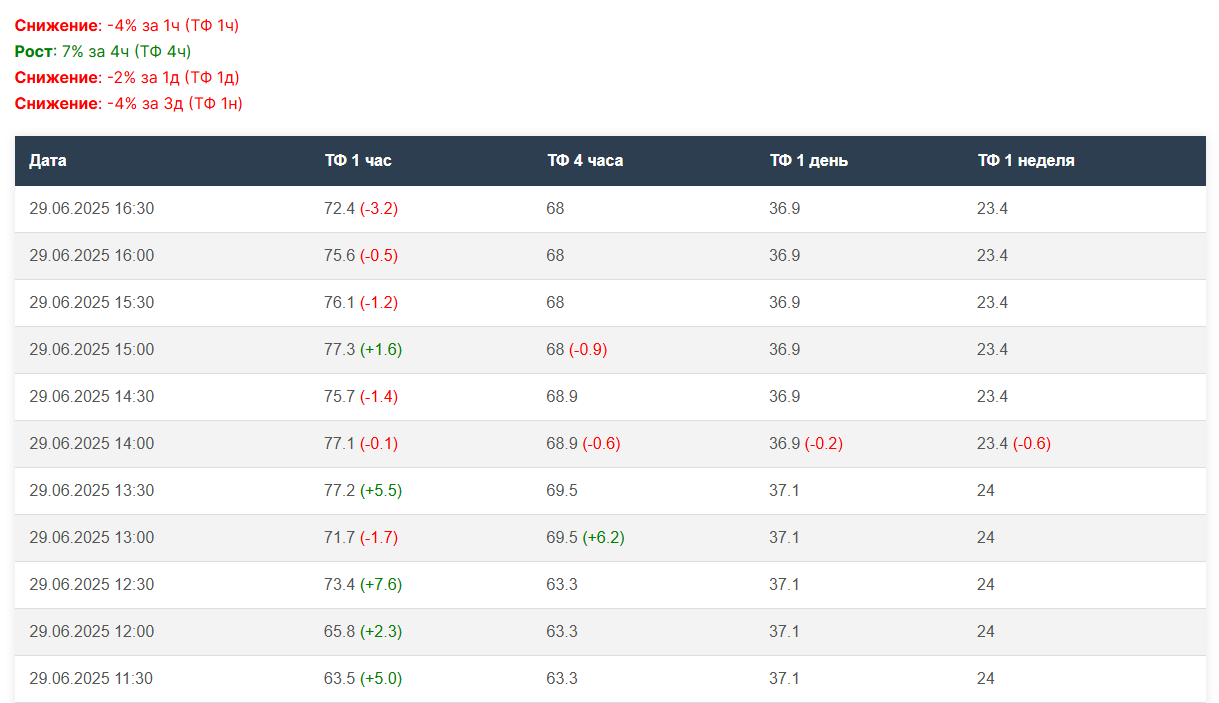Click the 1-day value '36.9' in the 16:00 row
Image resolution: width=1219 pixels, height=703 pixels.
point(784,255)
